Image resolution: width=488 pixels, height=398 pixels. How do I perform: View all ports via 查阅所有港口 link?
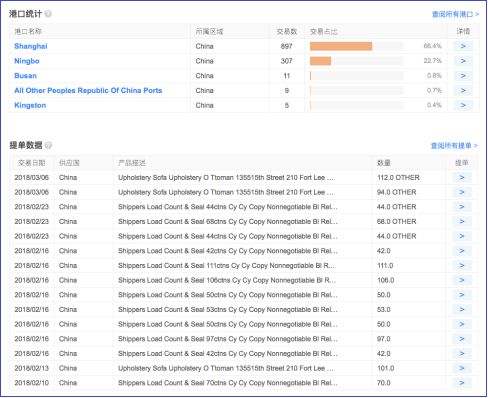tap(455, 14)
